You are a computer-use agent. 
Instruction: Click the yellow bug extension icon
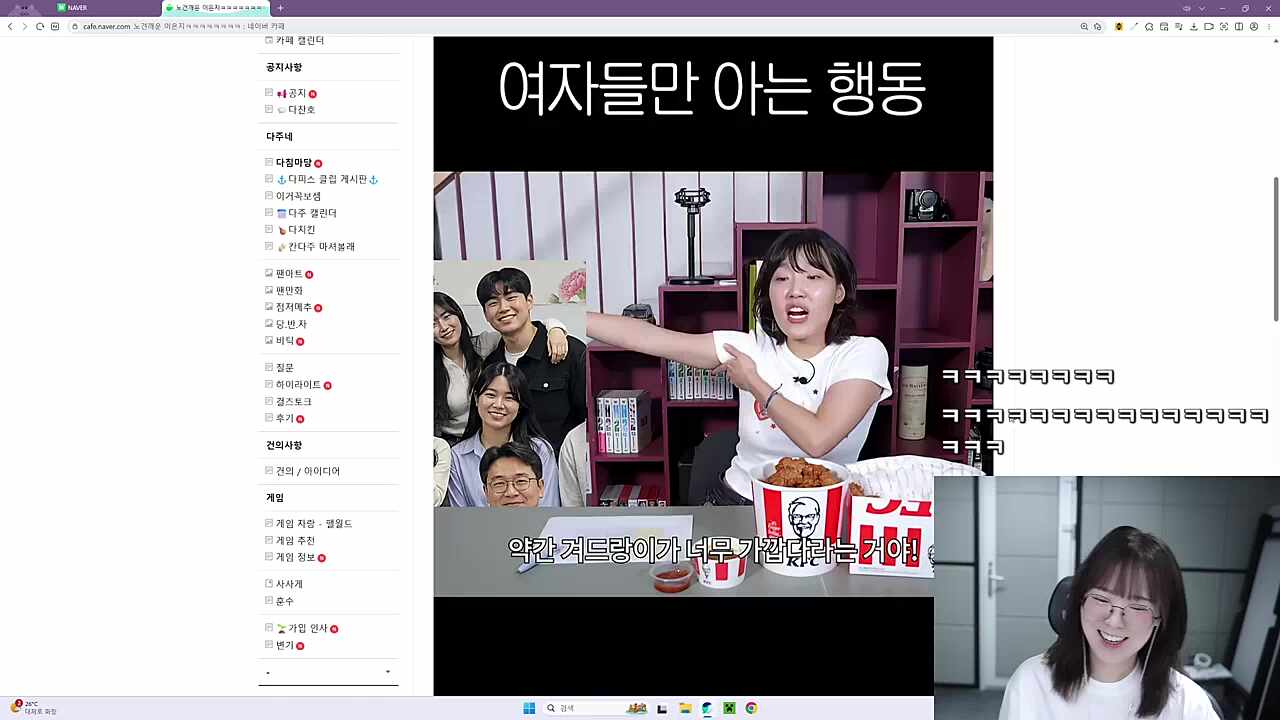coord(1118,26)
